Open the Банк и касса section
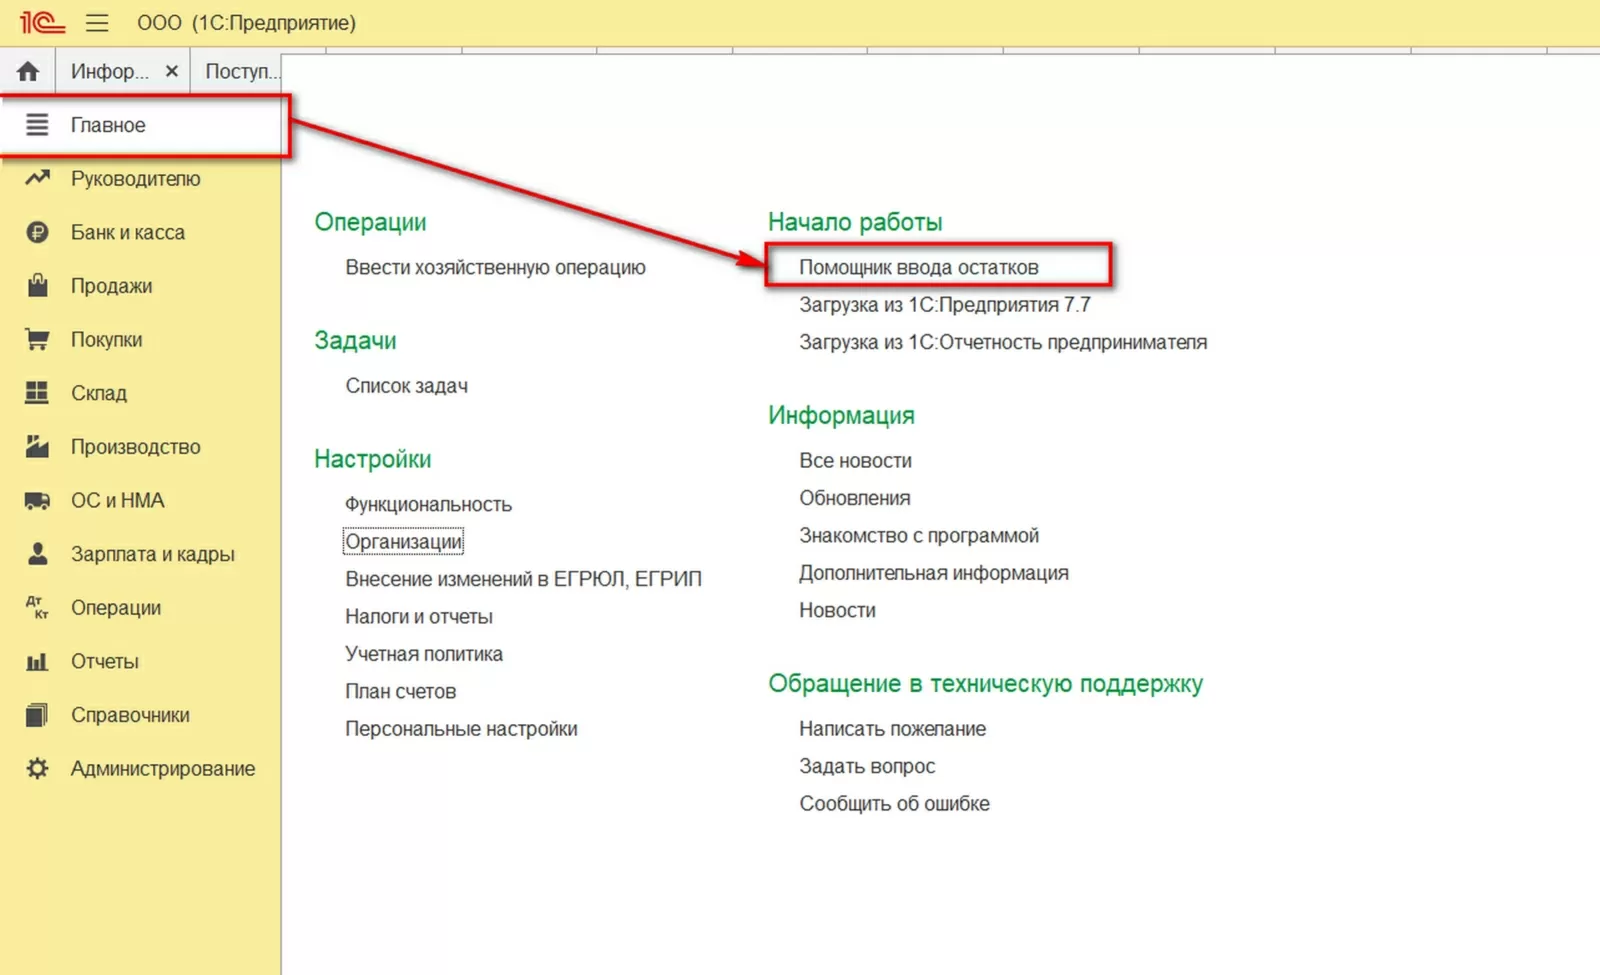The width and height of the screenshot is (1600, 975). point(128,232)
